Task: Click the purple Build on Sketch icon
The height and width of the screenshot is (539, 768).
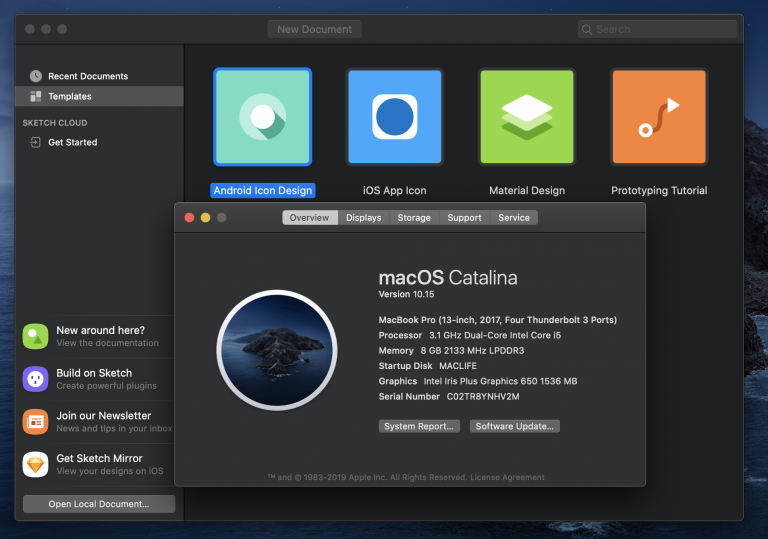Action: pyautogui.click(x=35, y=379)
